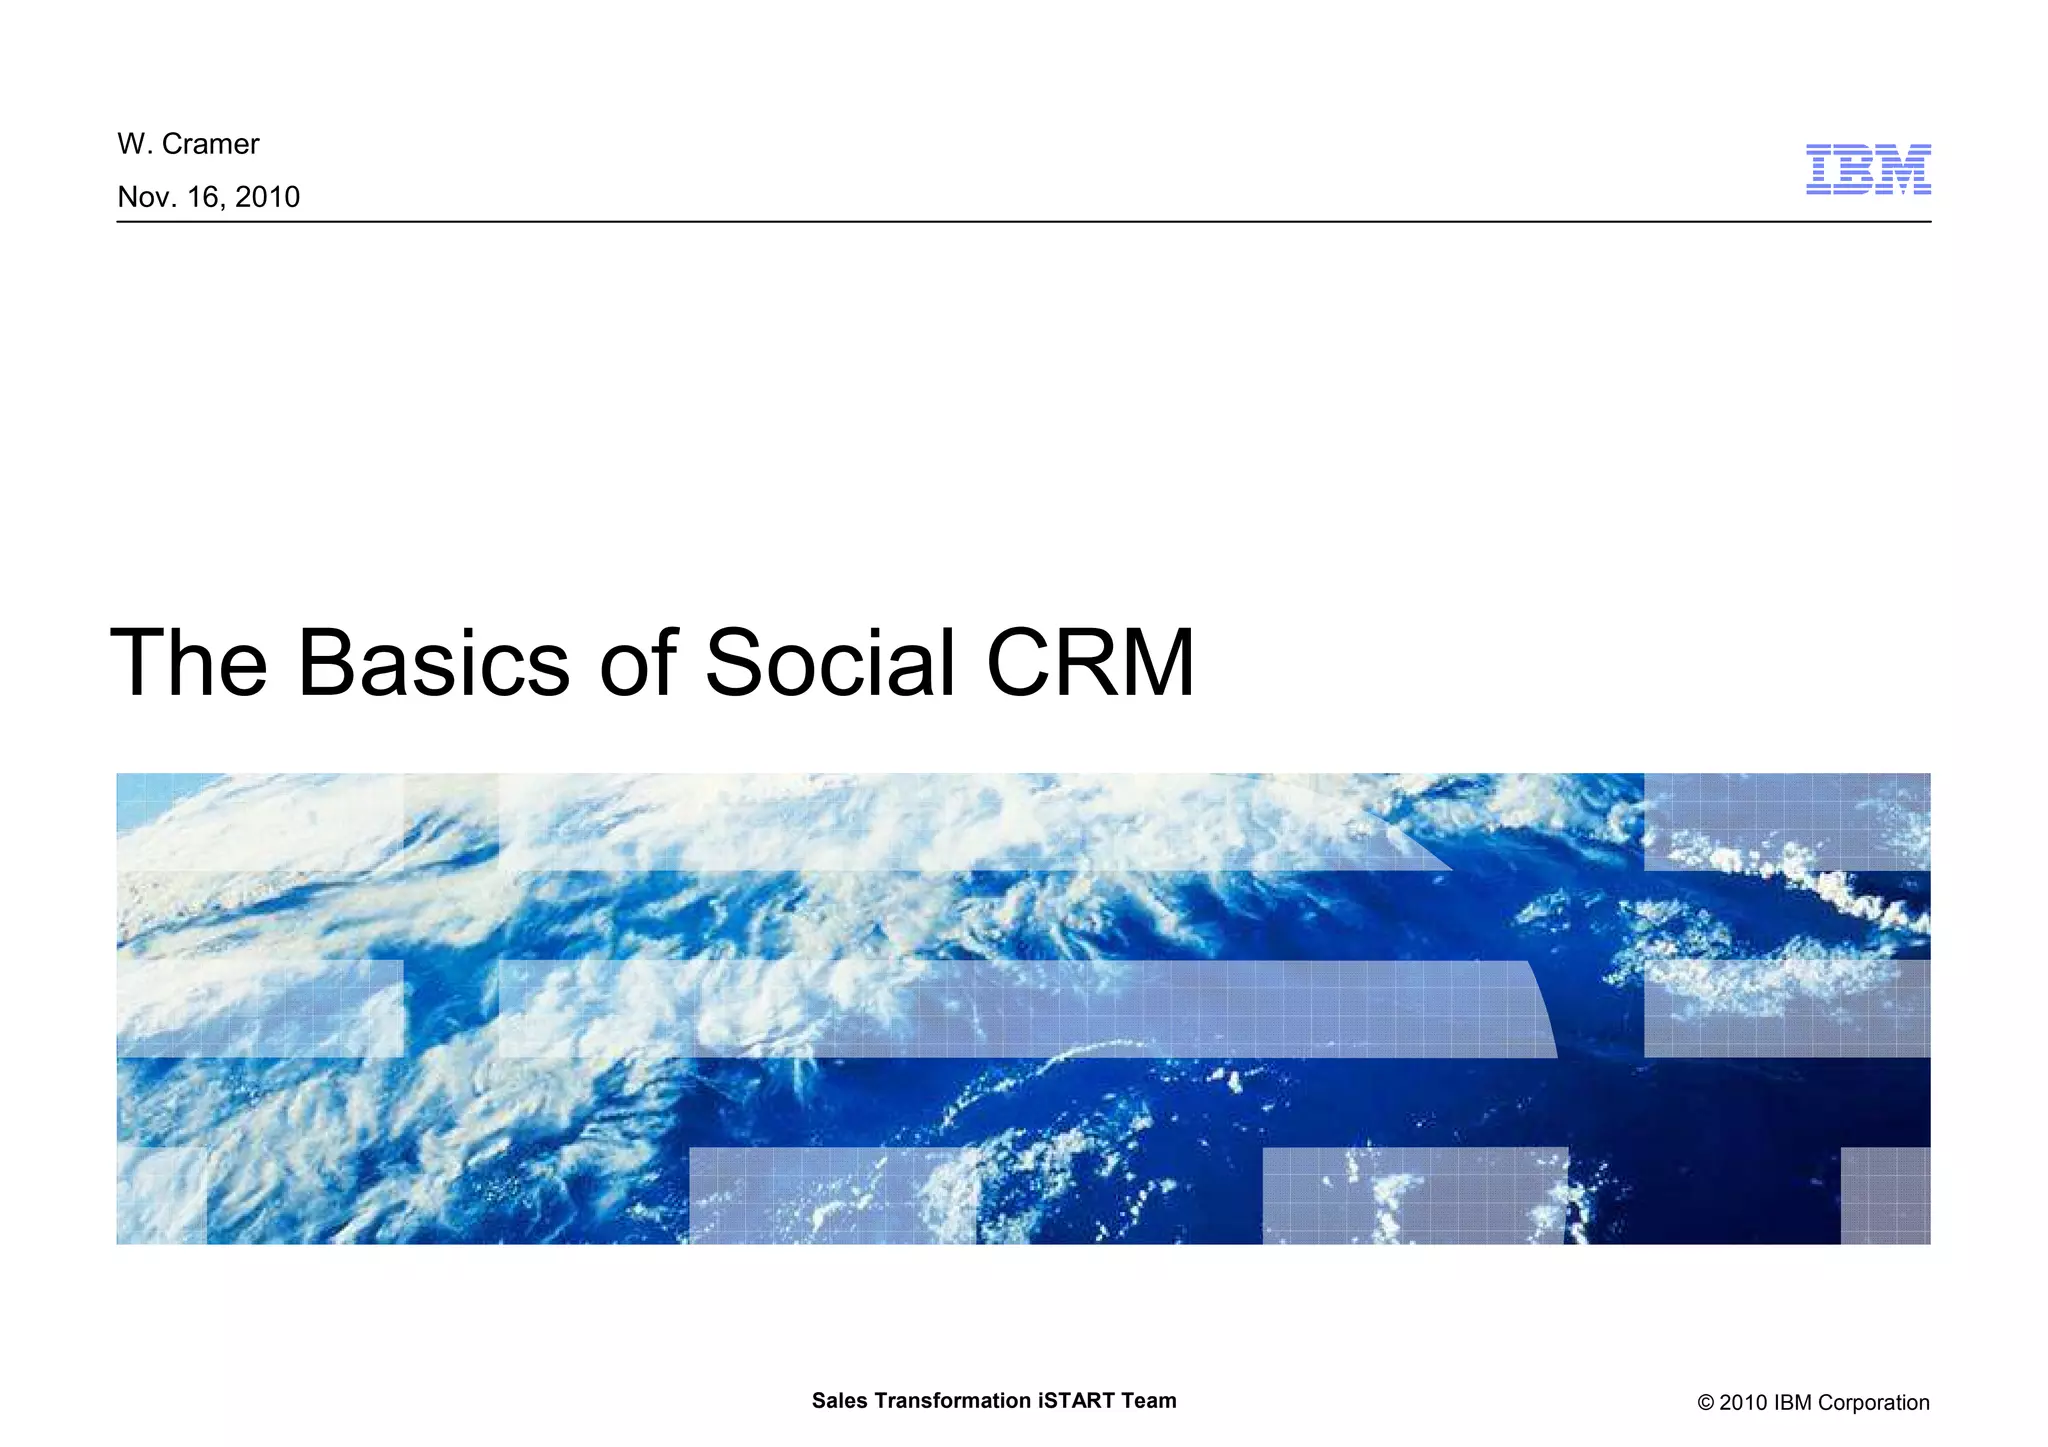This screenshot has width=2048, height=1447.
Task: Click the word Basics in the title
Action: [x=433, y=662]
